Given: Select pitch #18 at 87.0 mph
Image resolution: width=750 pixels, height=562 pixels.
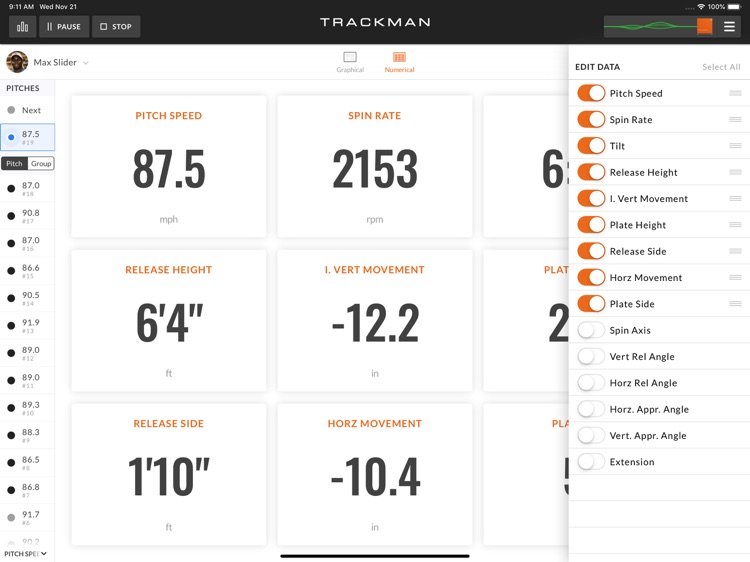Looking at the screenshot, I should [x=27, y=188].
